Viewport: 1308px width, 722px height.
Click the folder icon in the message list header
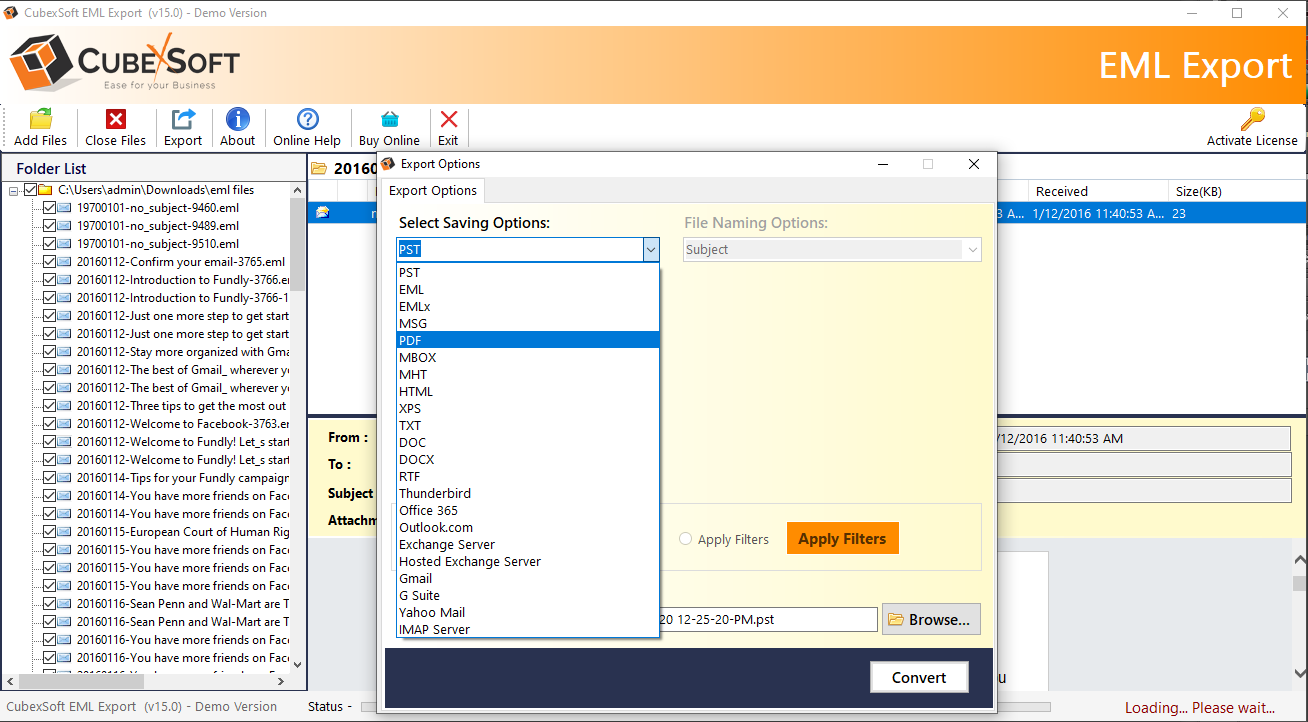pyautogui.click(x=319, y=168)
